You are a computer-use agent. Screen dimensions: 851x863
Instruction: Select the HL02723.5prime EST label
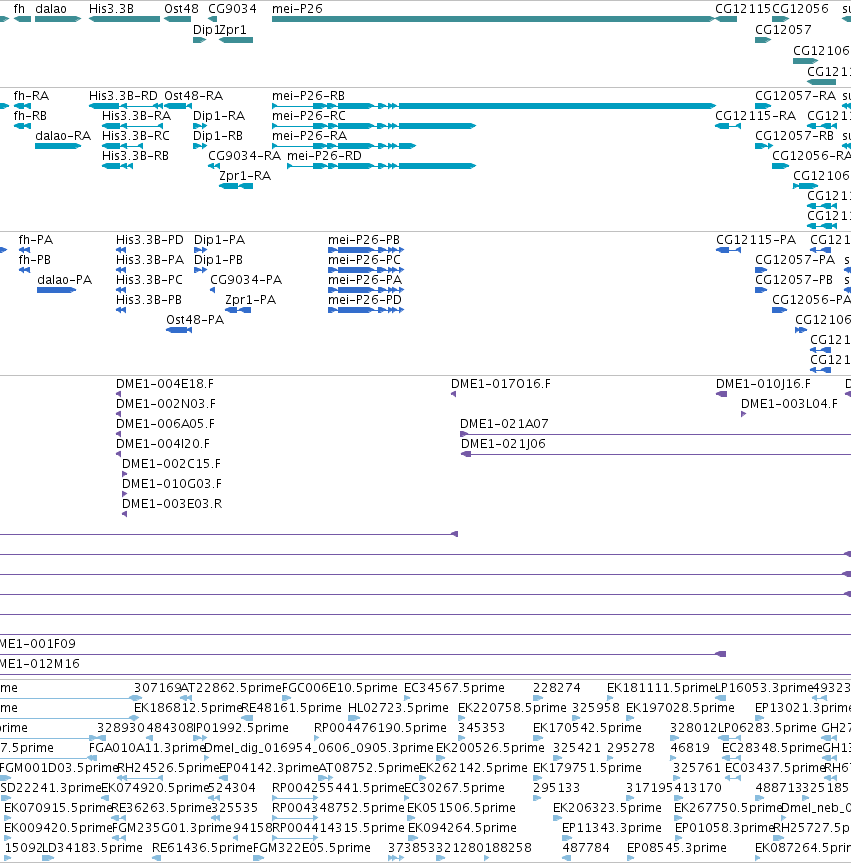pyautogui.click(x=398, y=708)
